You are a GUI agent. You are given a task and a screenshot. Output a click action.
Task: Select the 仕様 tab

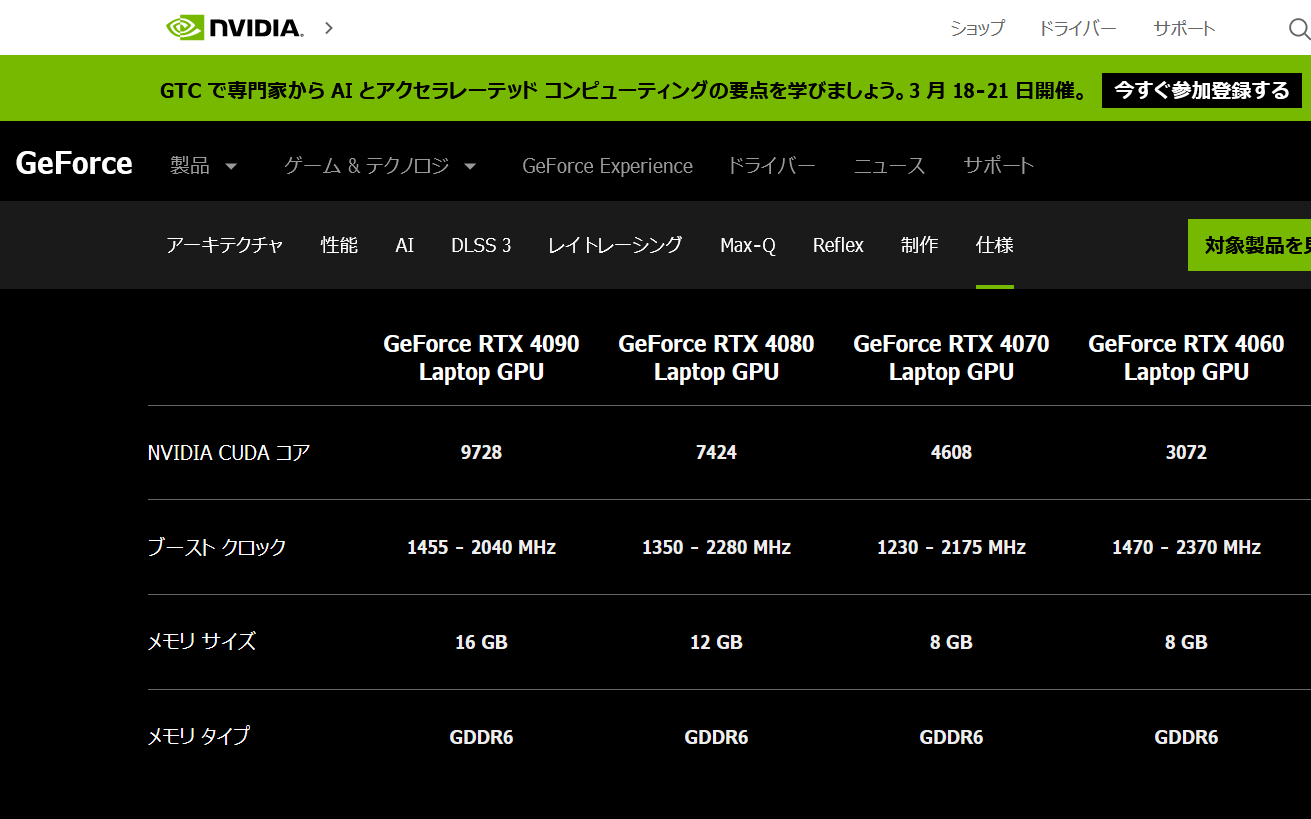pyautogui.click(x=995, y=245)
